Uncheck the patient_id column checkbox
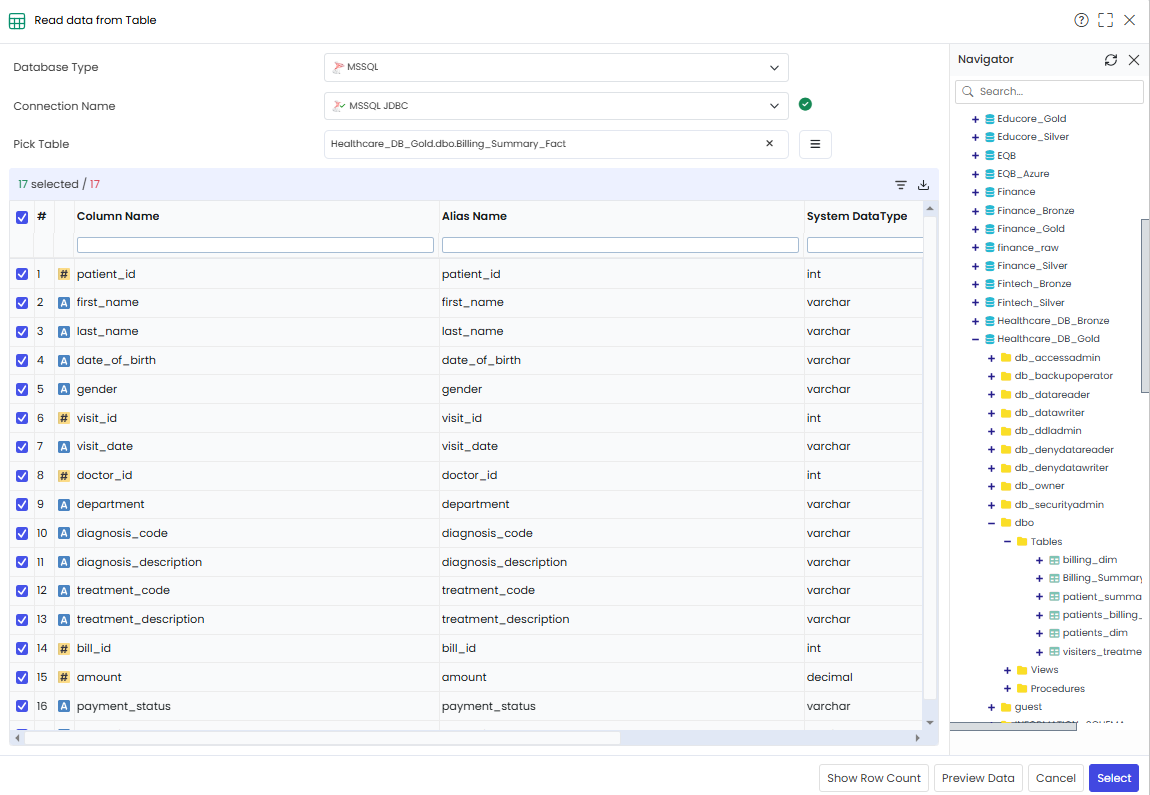The height and width of the screenshot is (795, 1150). tap(22, 274)
